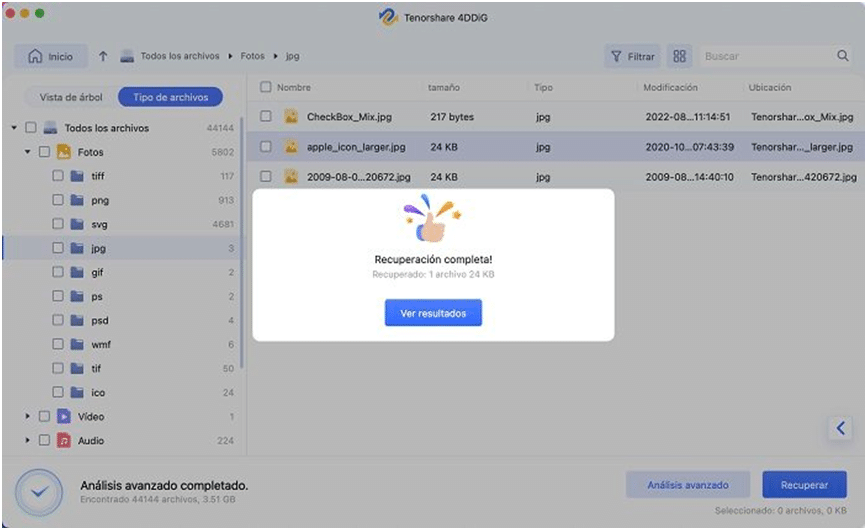Viewport: 867px width, 530px height.
Task: Check the svg folder checkbox
Action: 58,224
